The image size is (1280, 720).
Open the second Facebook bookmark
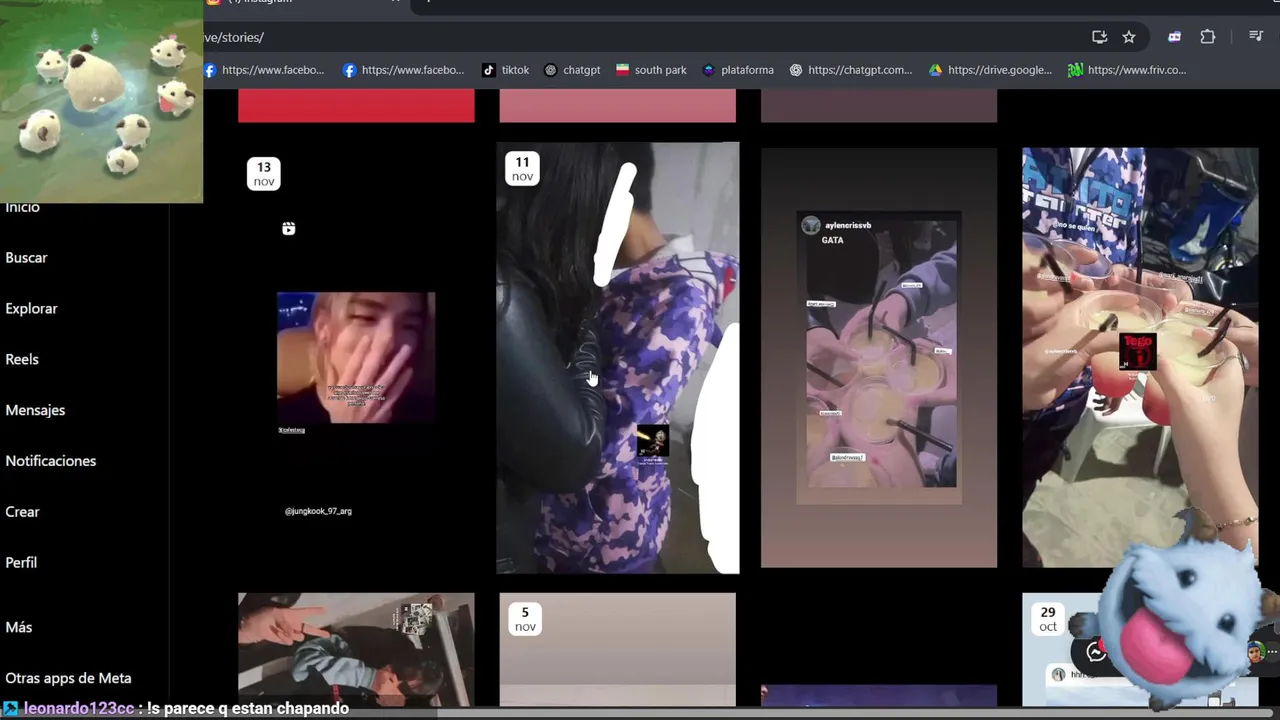(404, 70)
